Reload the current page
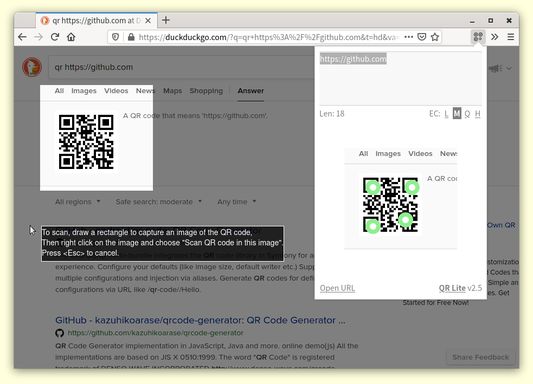533x384 pixels. [55, 37]
